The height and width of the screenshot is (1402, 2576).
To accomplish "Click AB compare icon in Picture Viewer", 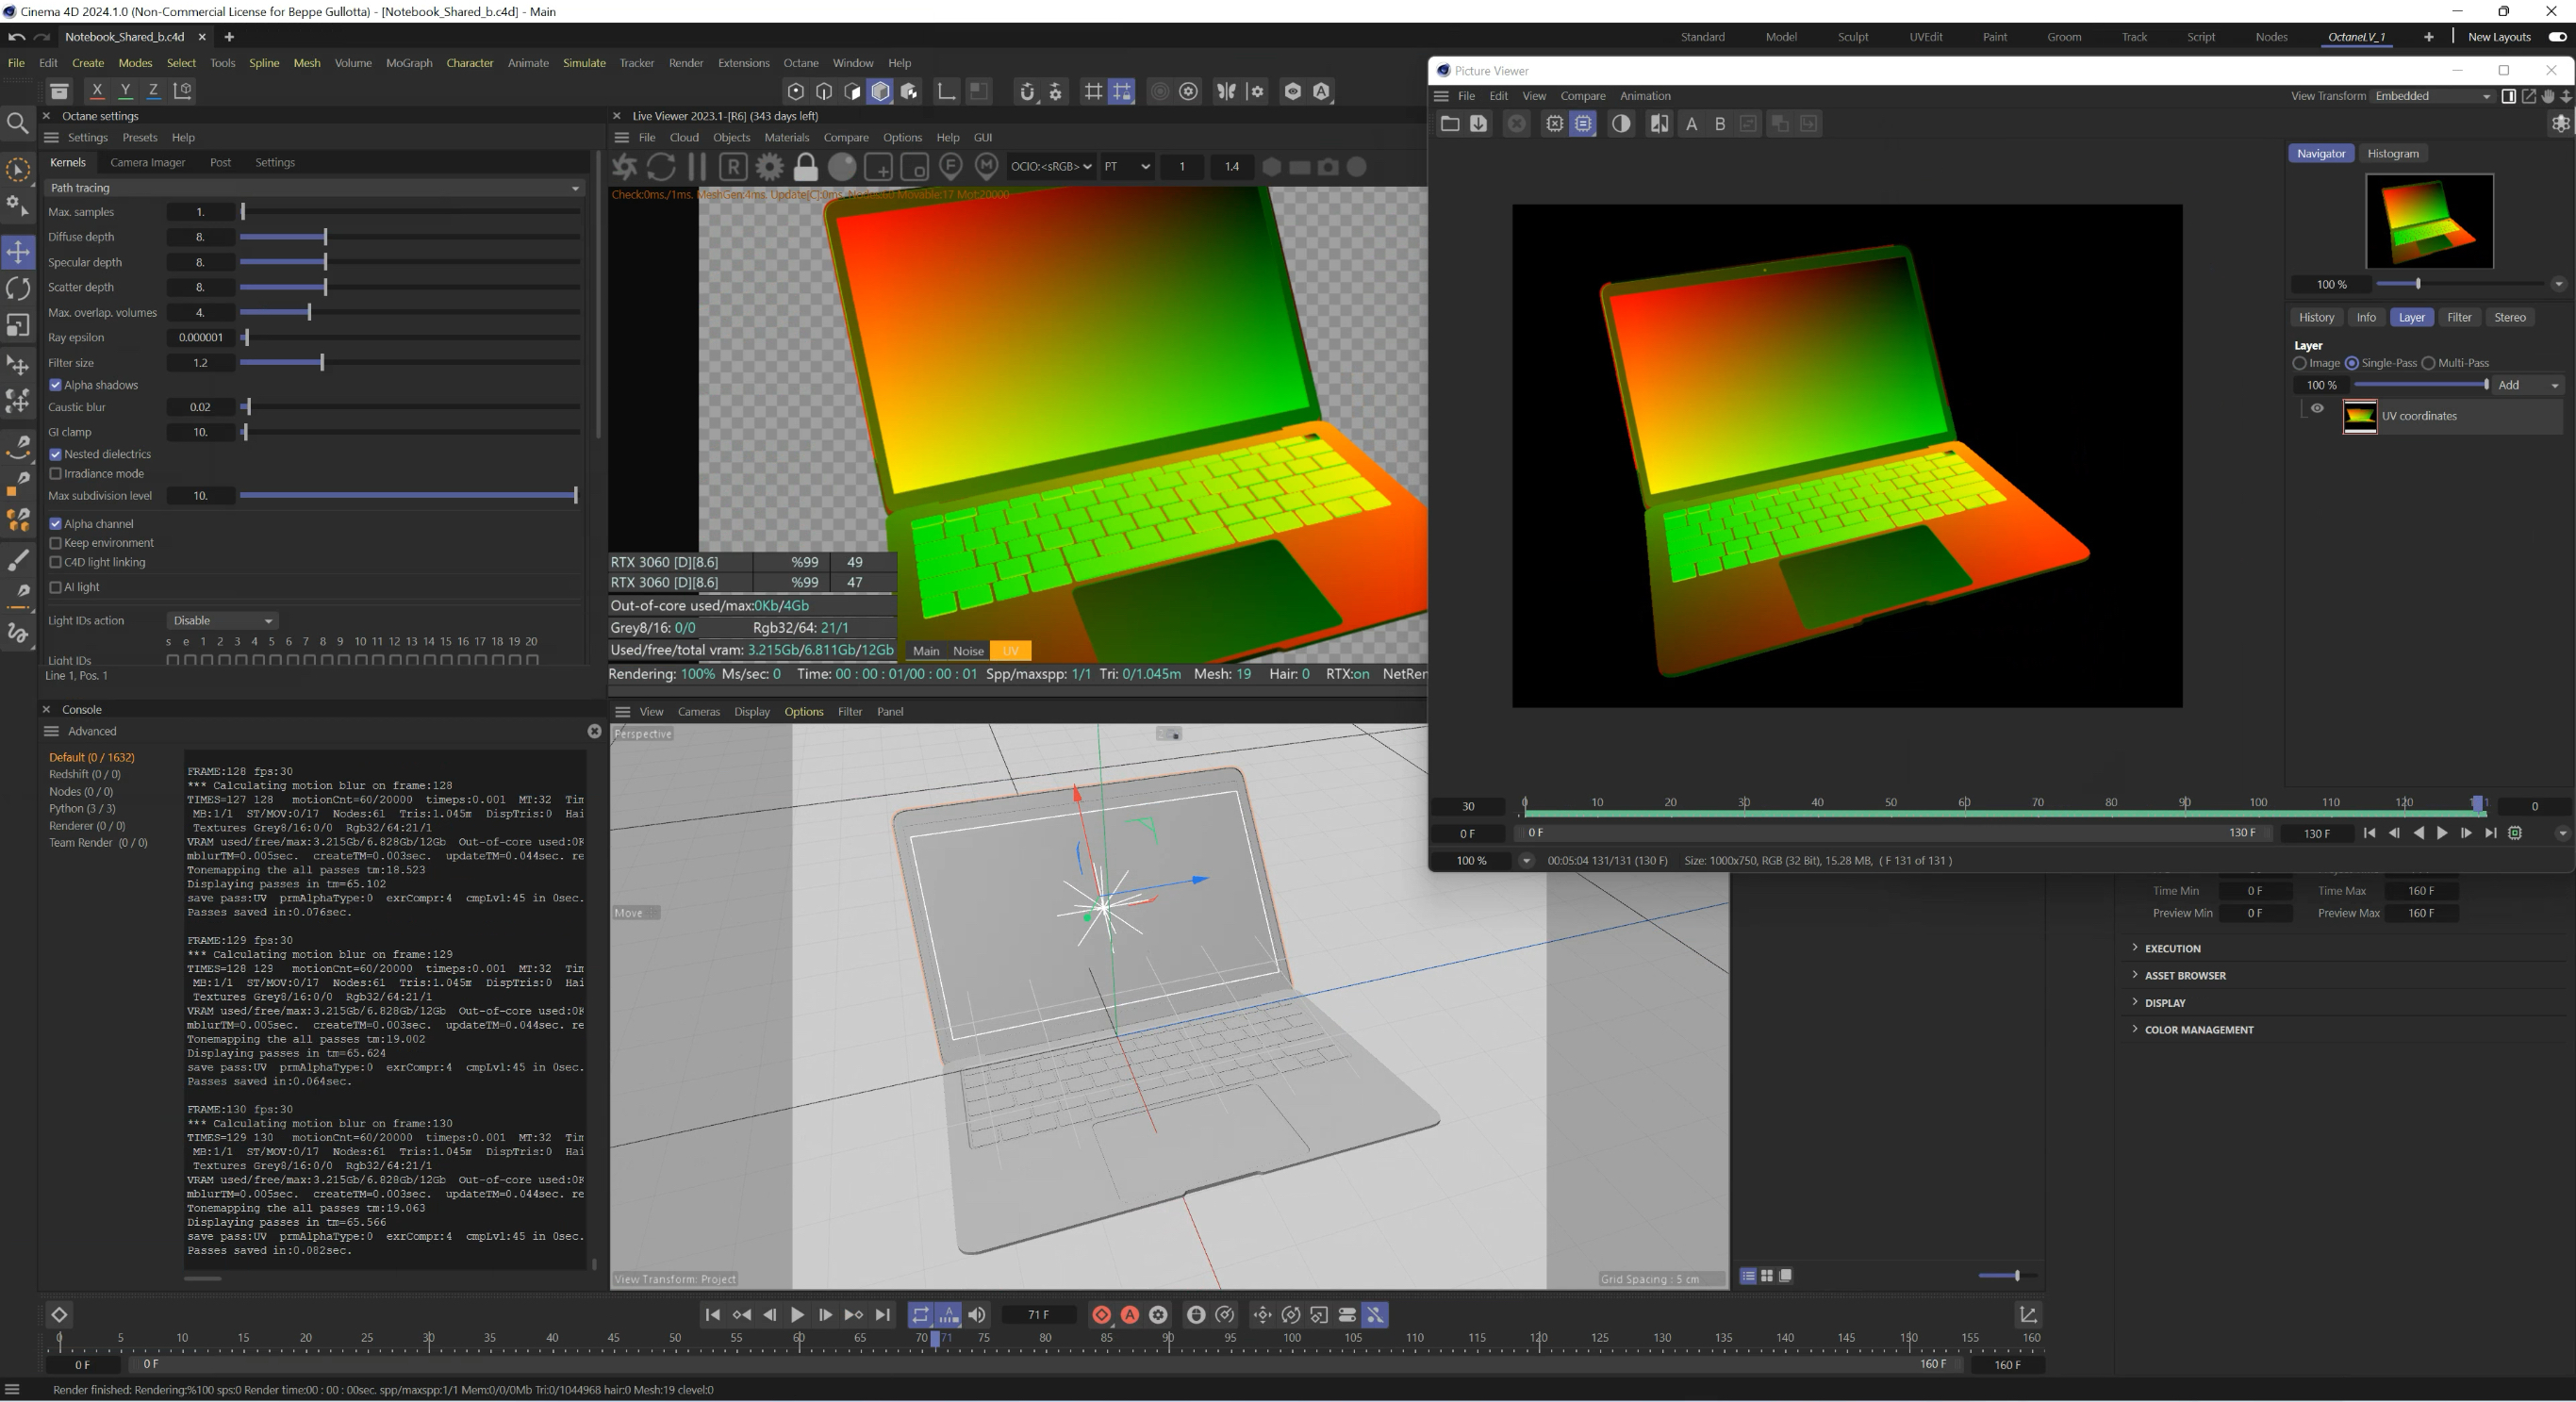I will [x=1659, y=124].
